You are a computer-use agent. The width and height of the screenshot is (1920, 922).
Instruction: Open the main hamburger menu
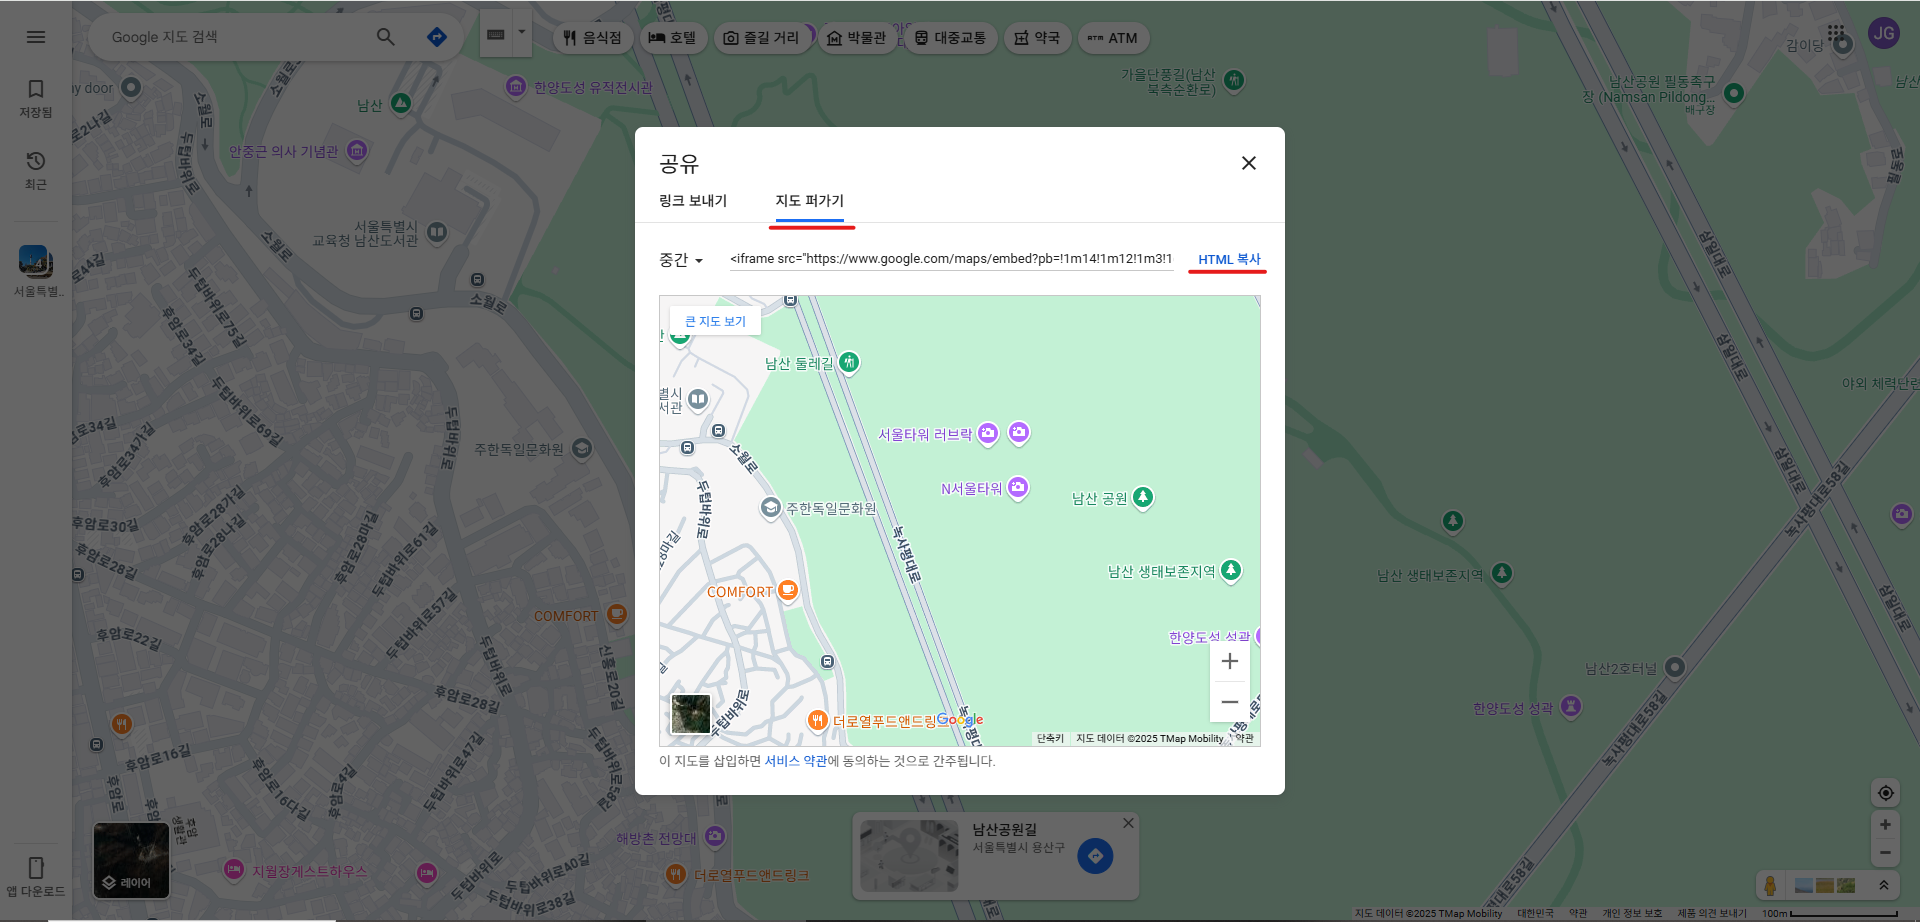(36, 37)
